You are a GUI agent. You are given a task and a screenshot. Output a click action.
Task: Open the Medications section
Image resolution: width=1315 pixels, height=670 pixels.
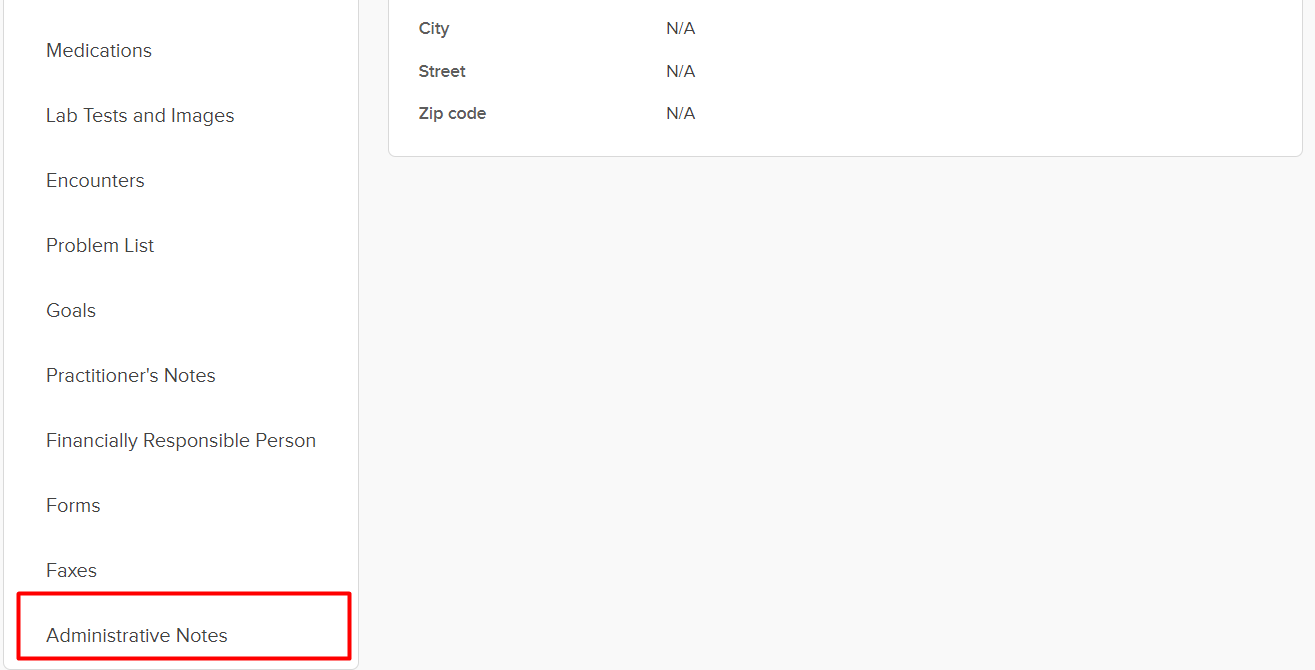[x=99, y=51]
